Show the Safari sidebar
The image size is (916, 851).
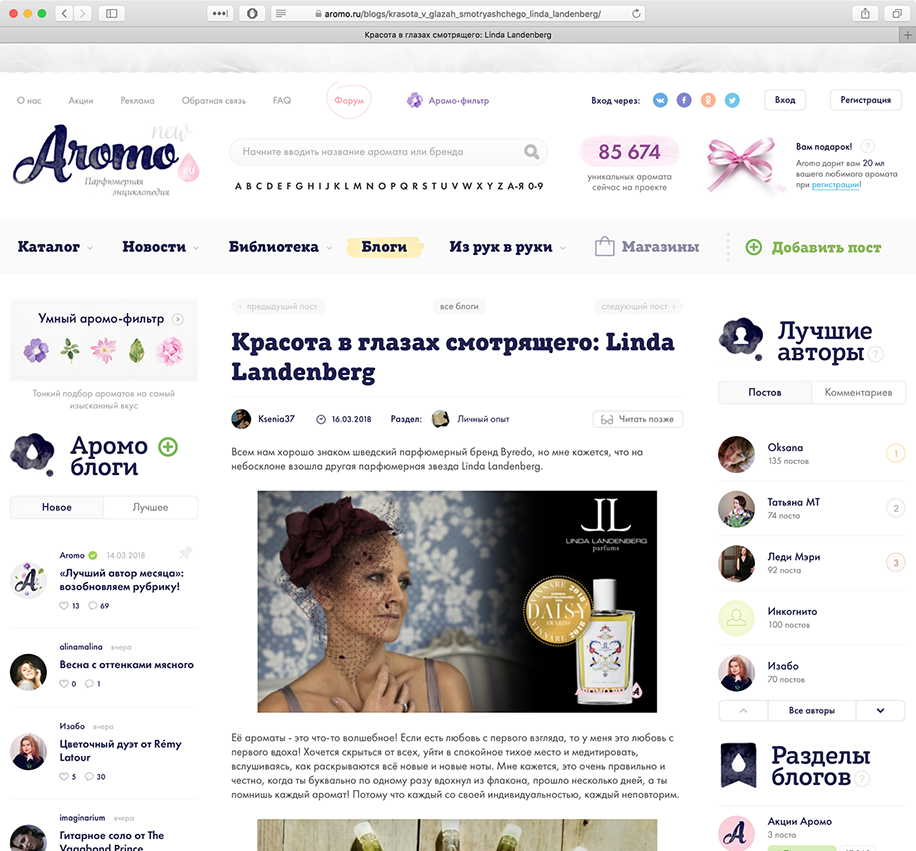[111, 14]
